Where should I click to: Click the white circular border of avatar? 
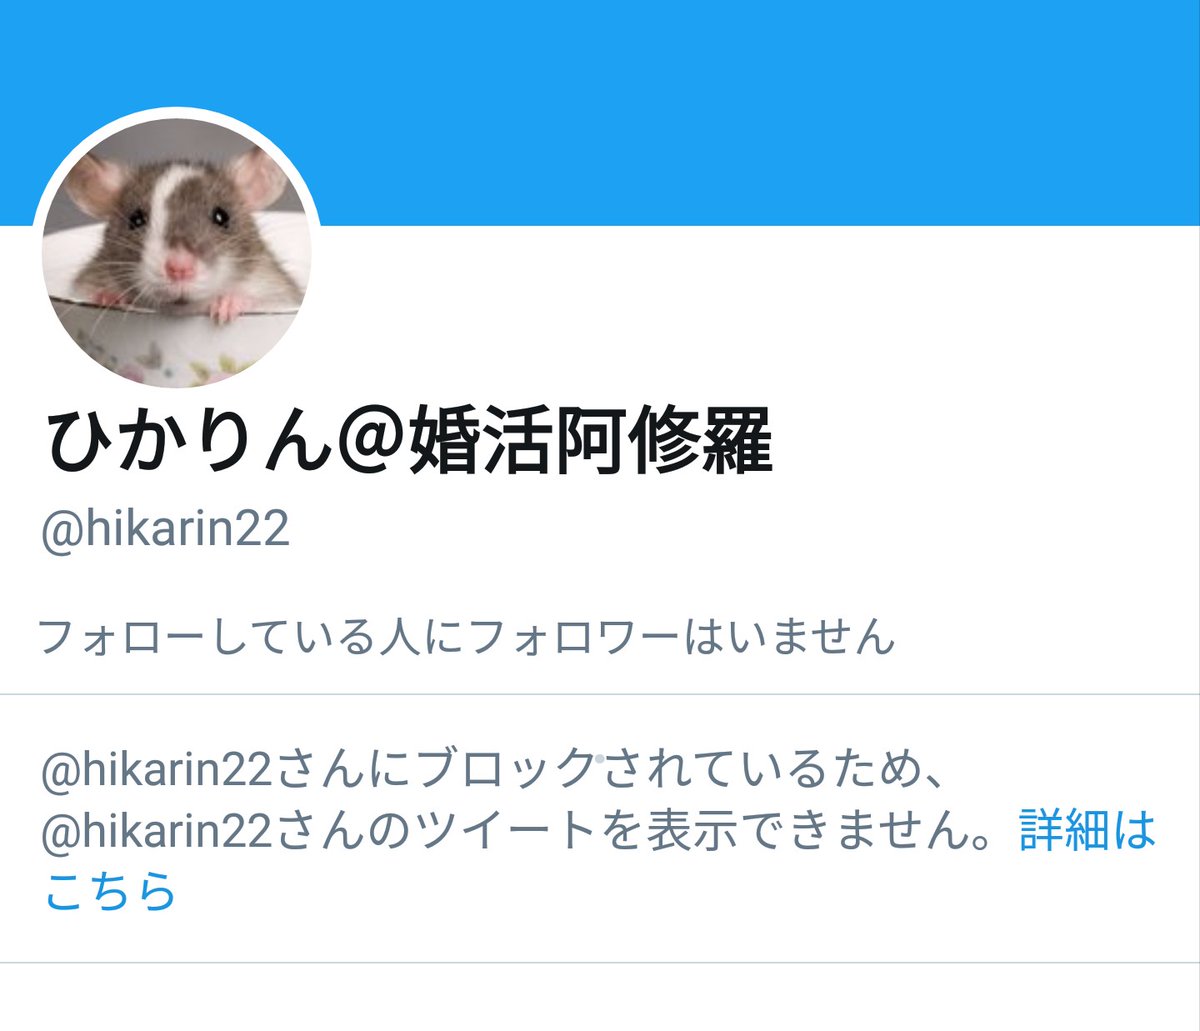pos(176,112)
